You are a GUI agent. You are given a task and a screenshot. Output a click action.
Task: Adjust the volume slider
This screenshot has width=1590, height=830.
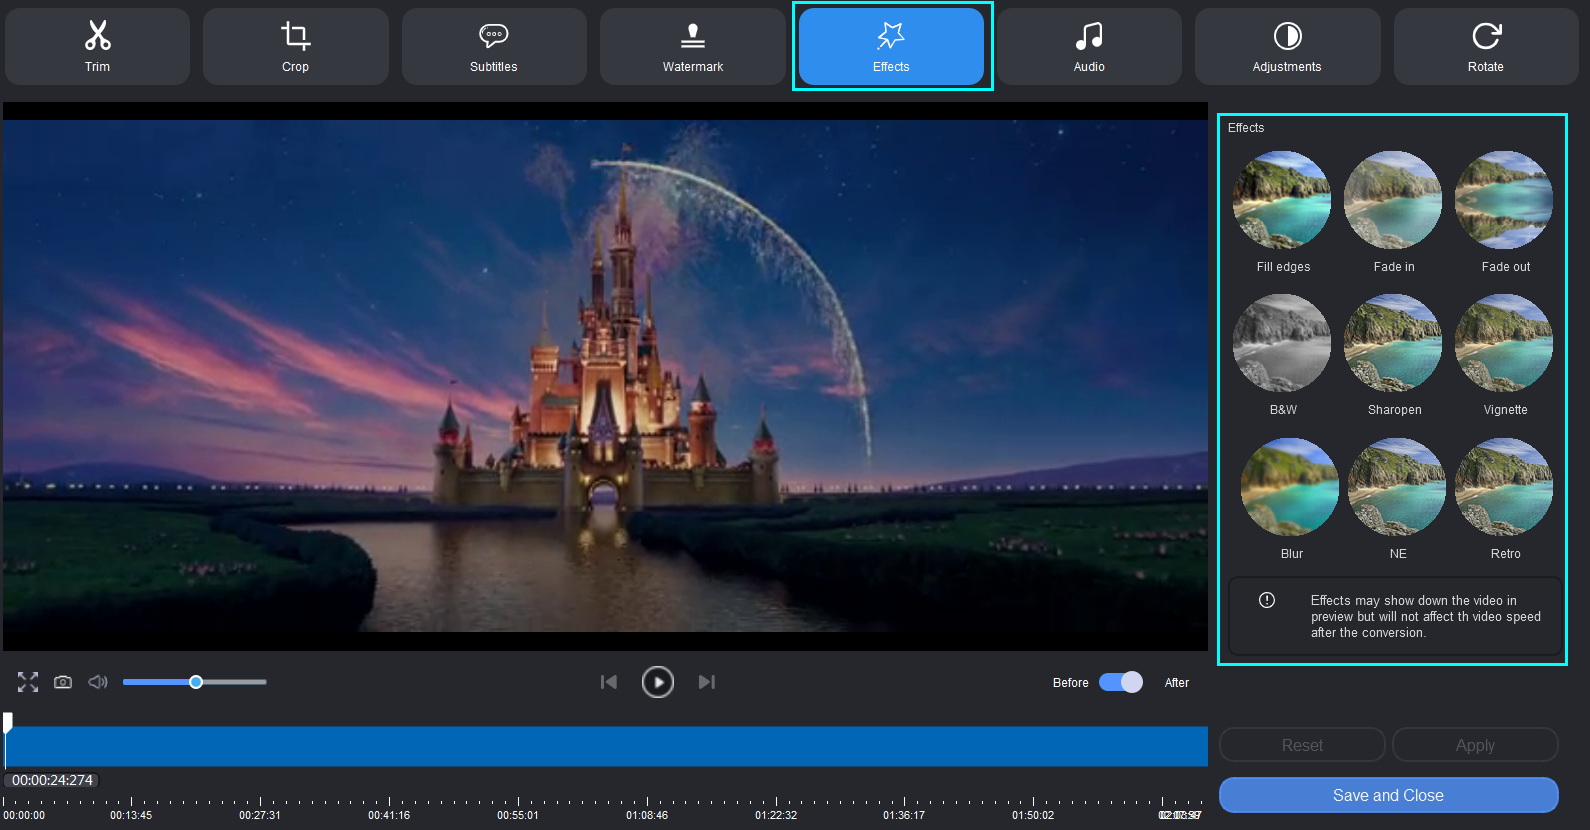pos(195,682)
